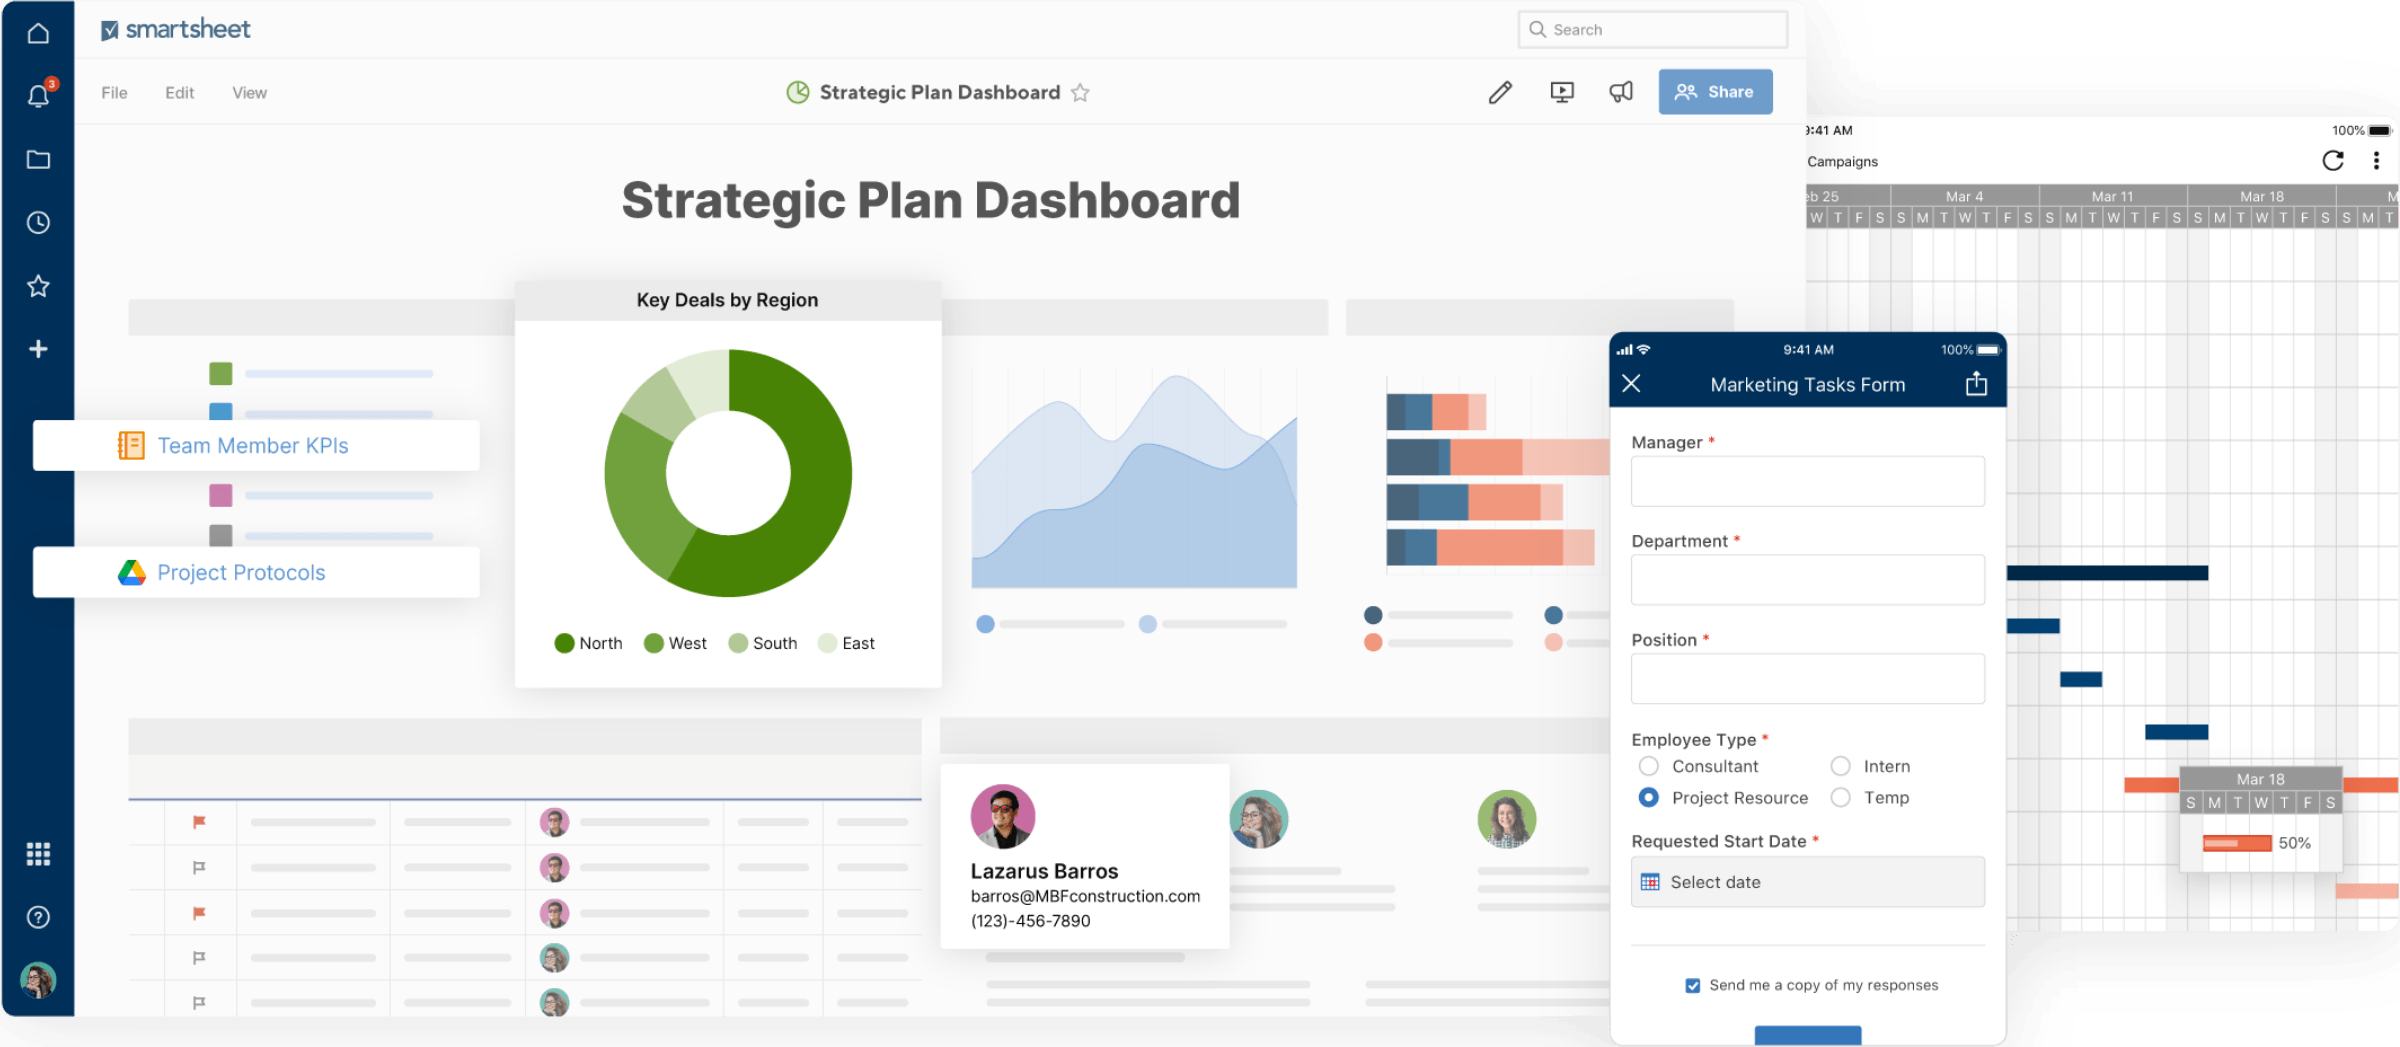The image size is (2400, 1047).
Task: Open the Team Member KPIs link
Action: click(253, 446)
